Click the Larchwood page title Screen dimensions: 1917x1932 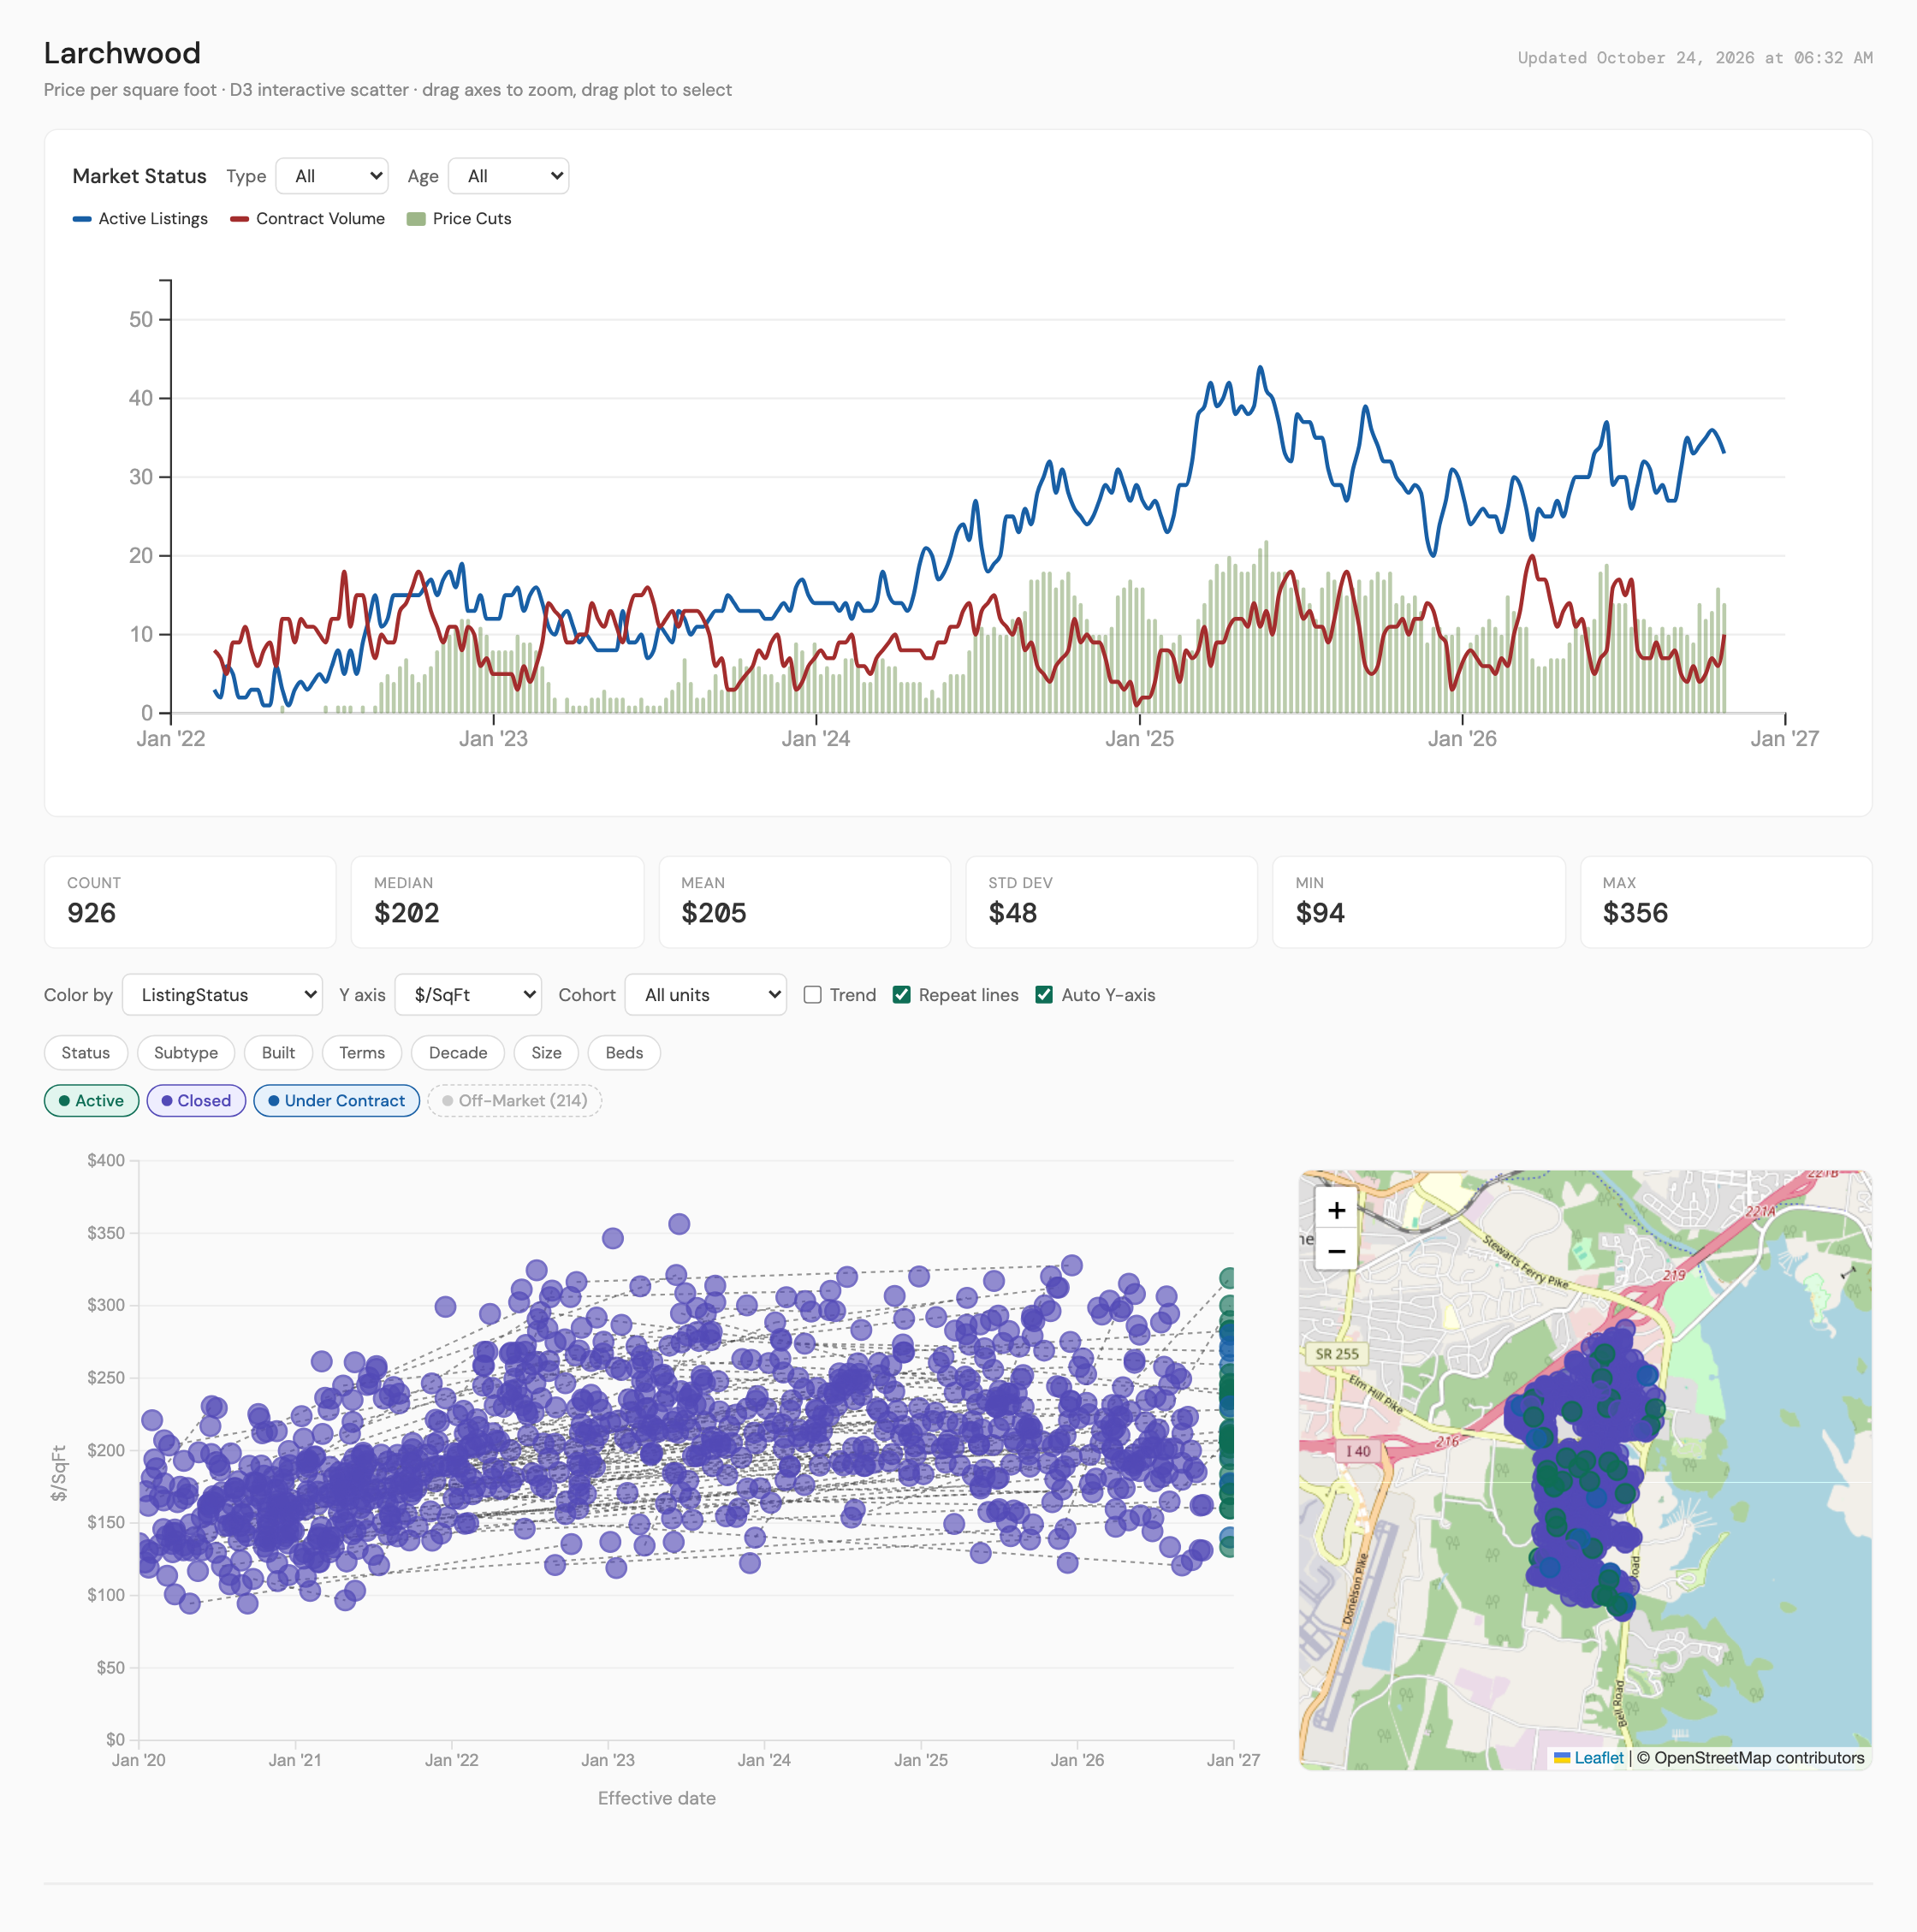(122, 53)
